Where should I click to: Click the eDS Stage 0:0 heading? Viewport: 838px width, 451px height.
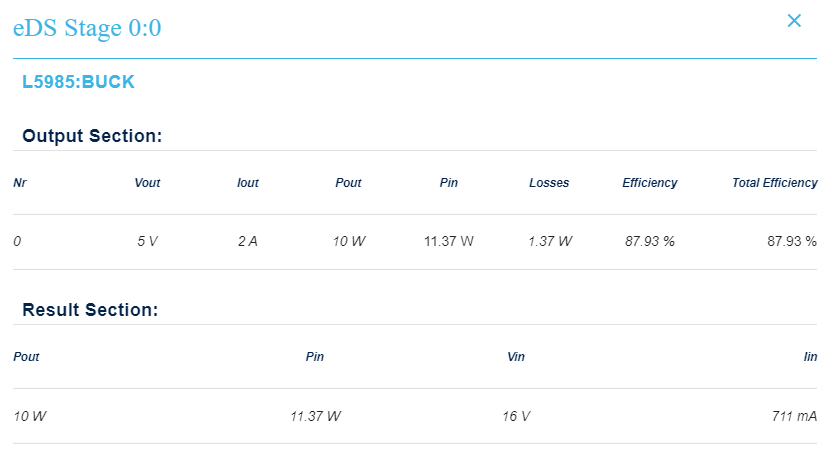tap(87, 28)
